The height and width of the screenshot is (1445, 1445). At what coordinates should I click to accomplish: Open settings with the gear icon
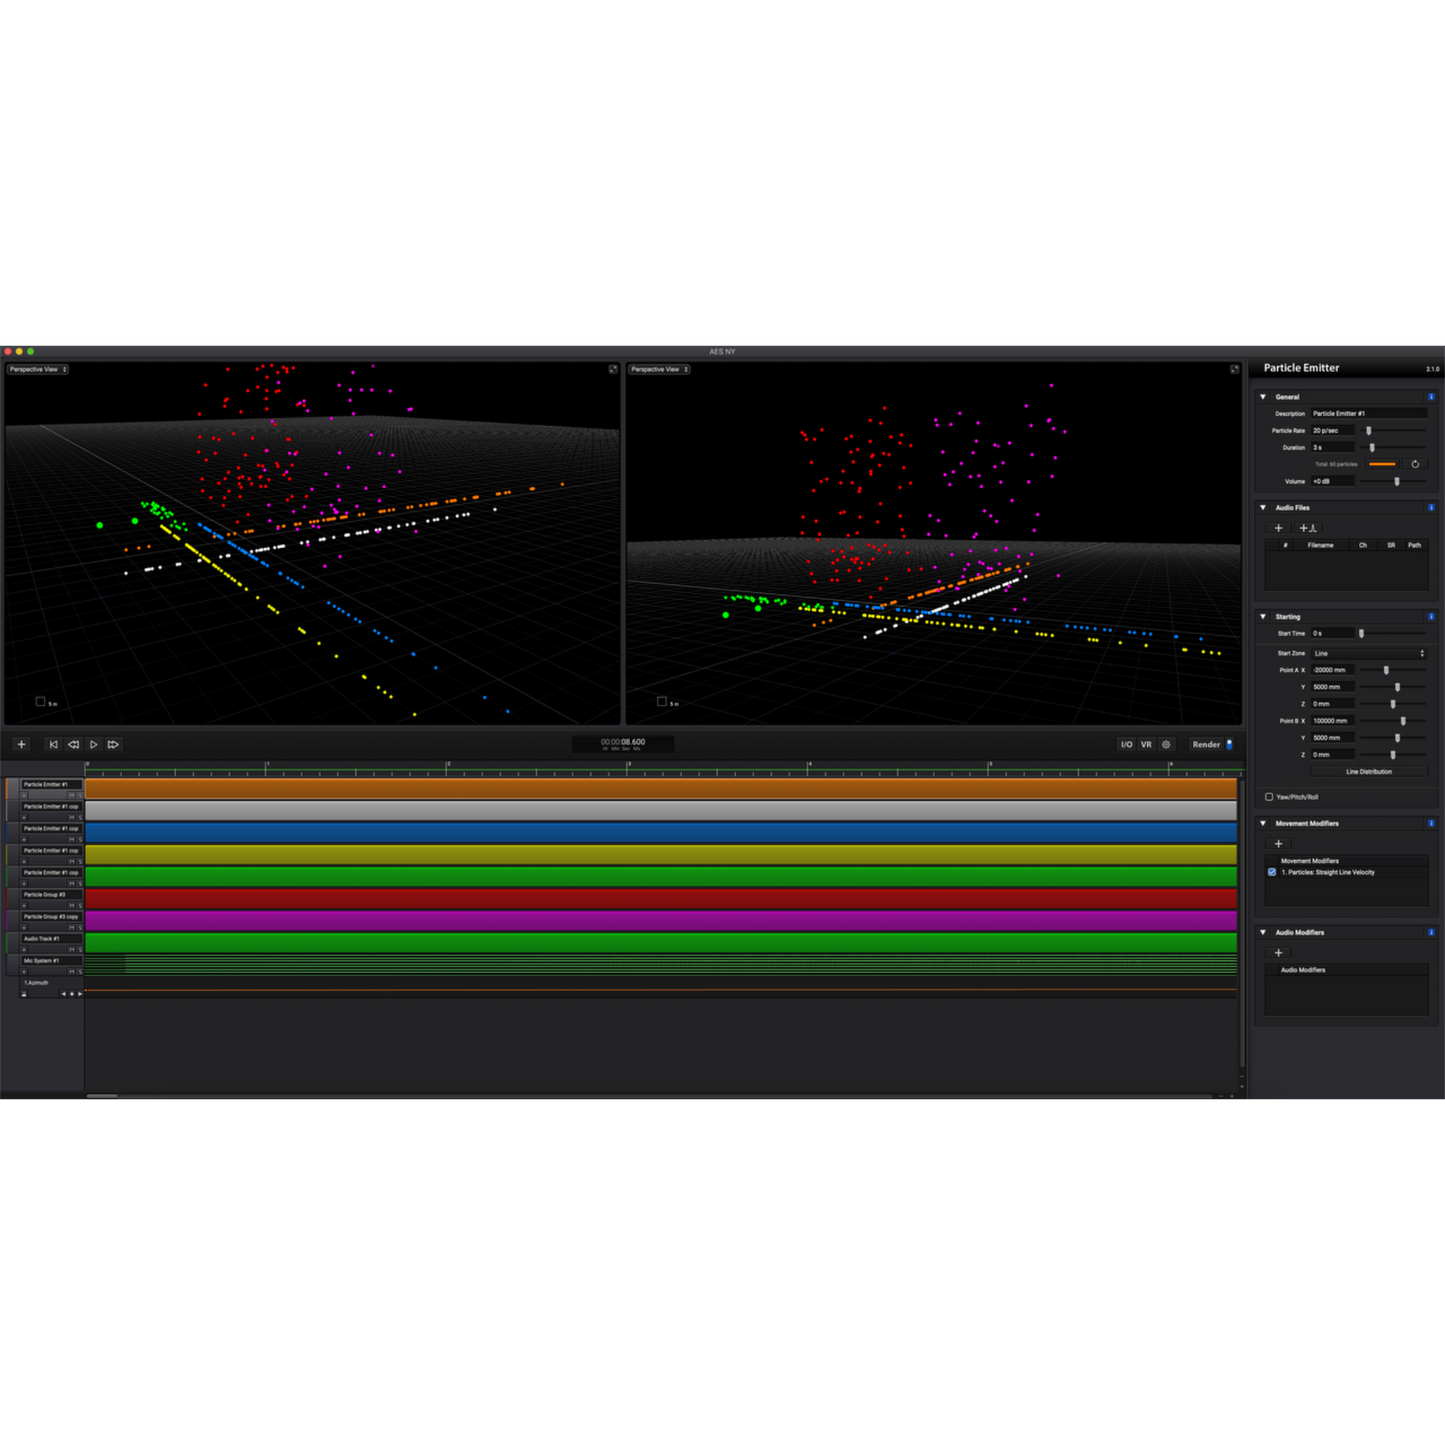pyautogui.click(x=1166, y=744)
